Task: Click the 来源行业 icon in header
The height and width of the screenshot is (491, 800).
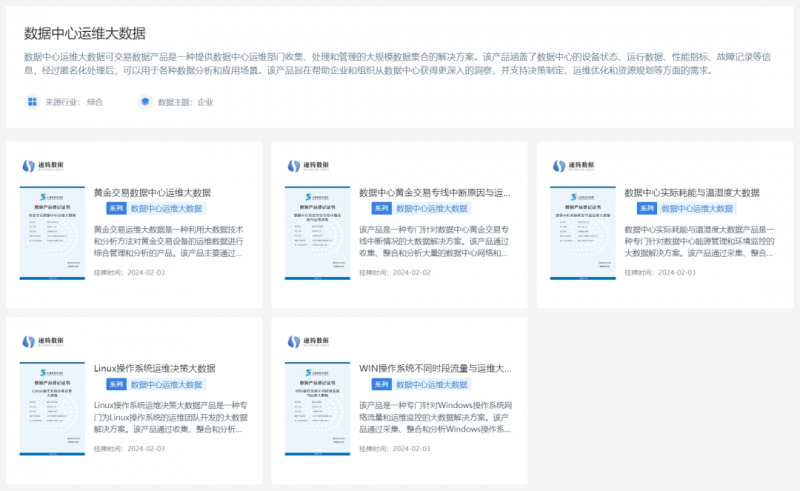Action: pos(33,102)
